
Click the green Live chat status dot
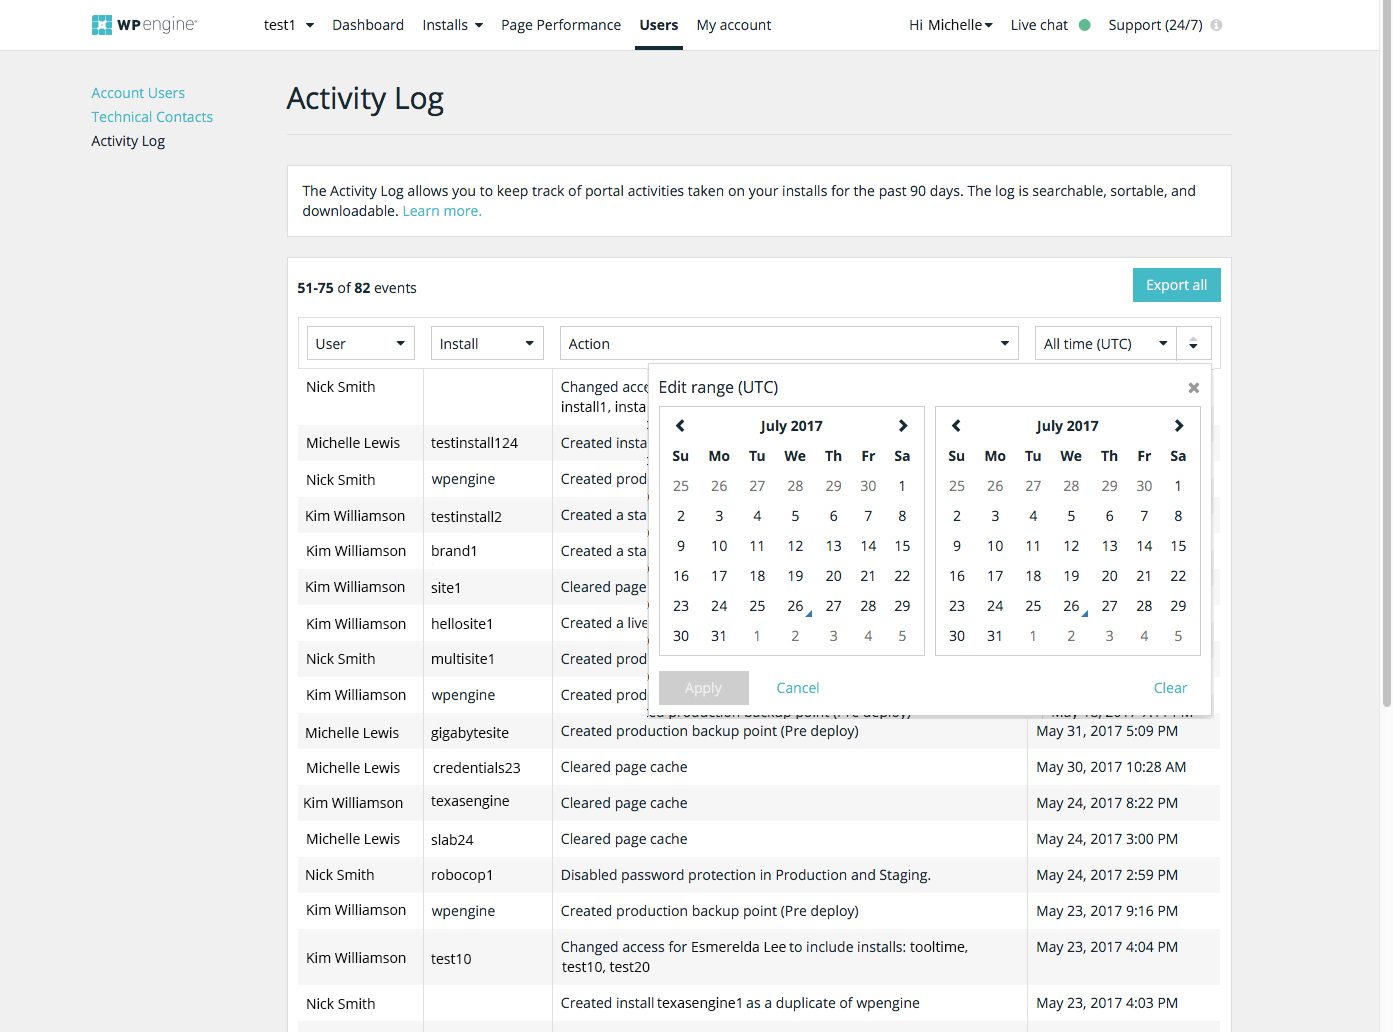point(1084,25)
